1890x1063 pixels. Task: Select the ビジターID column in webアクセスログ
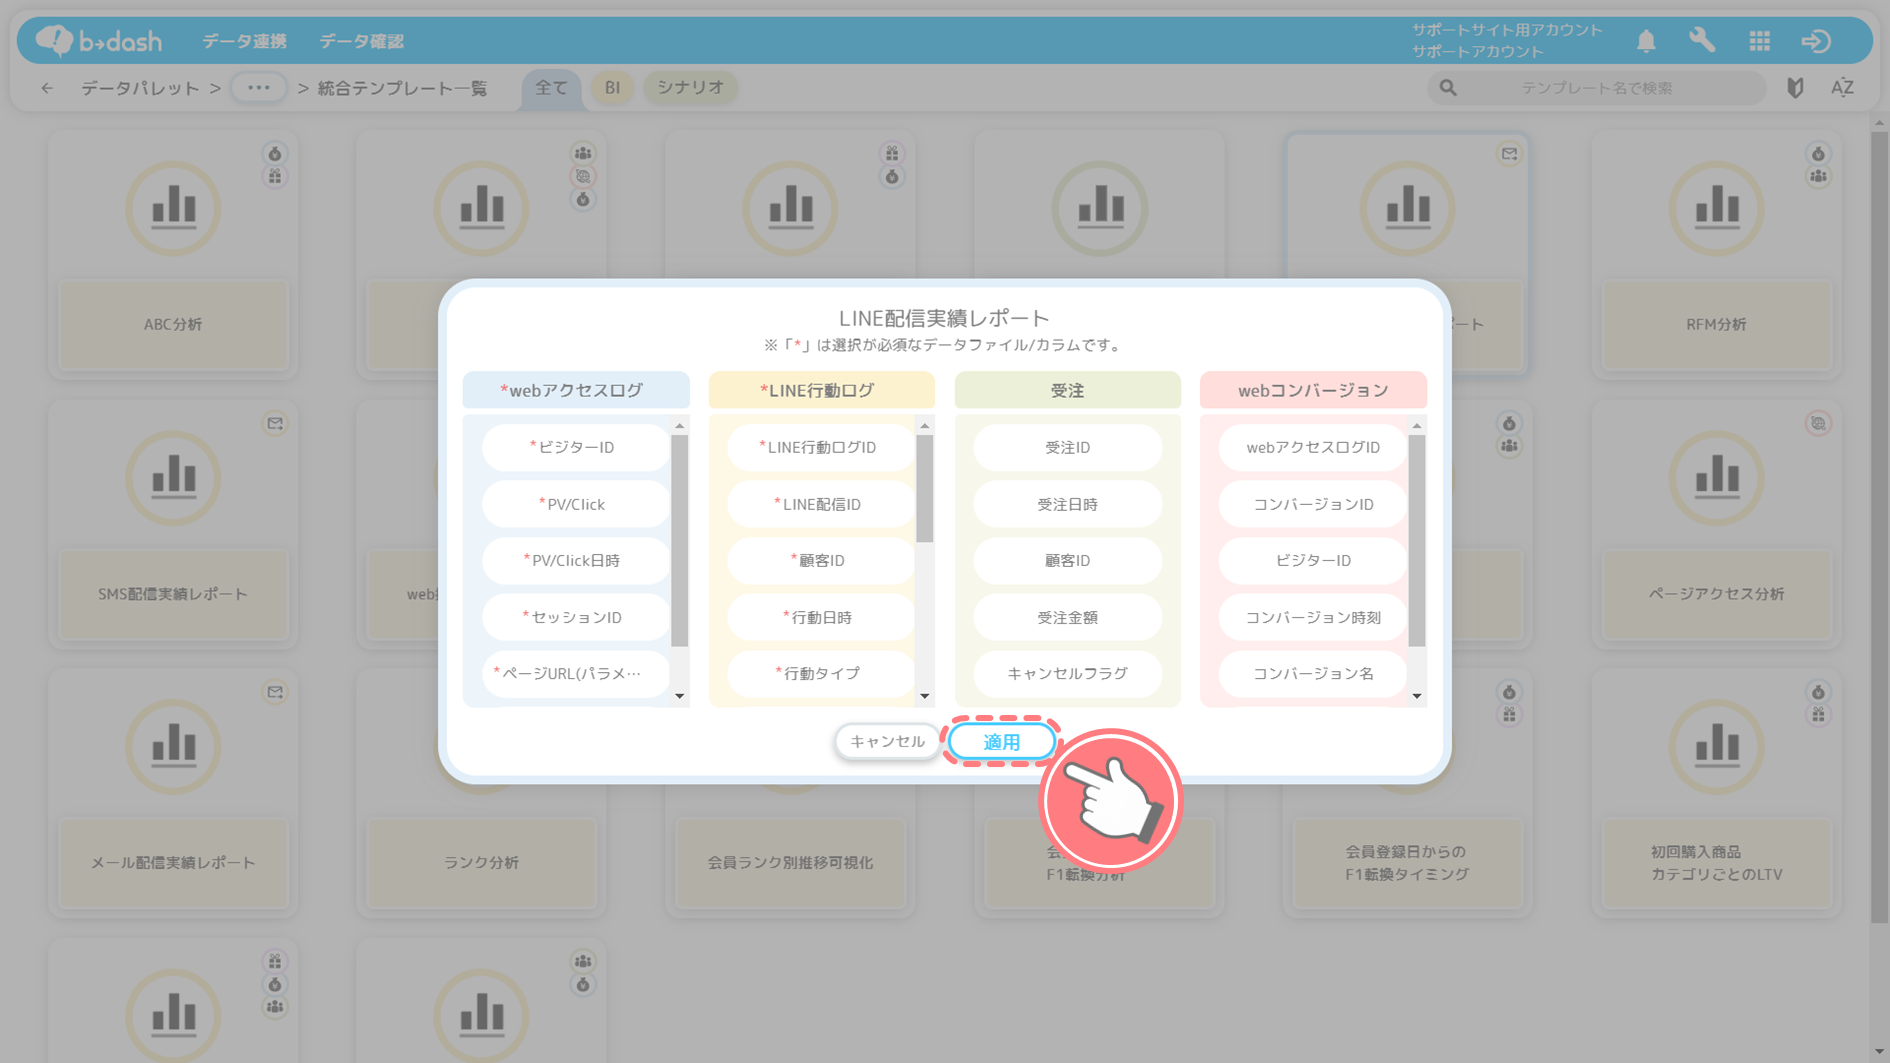click(x=575, y=447)
